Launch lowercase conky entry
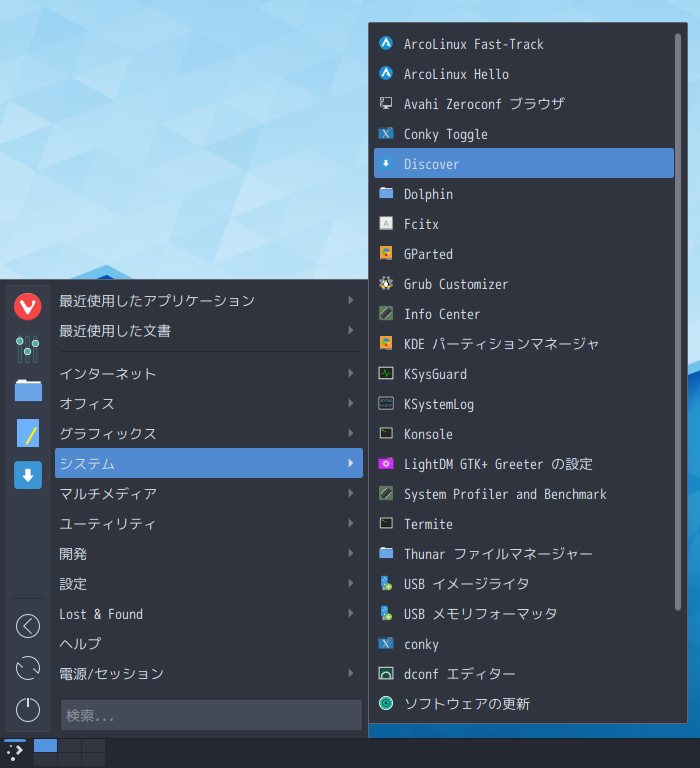This screenshot has height=768, width=700. coord(524,644)
